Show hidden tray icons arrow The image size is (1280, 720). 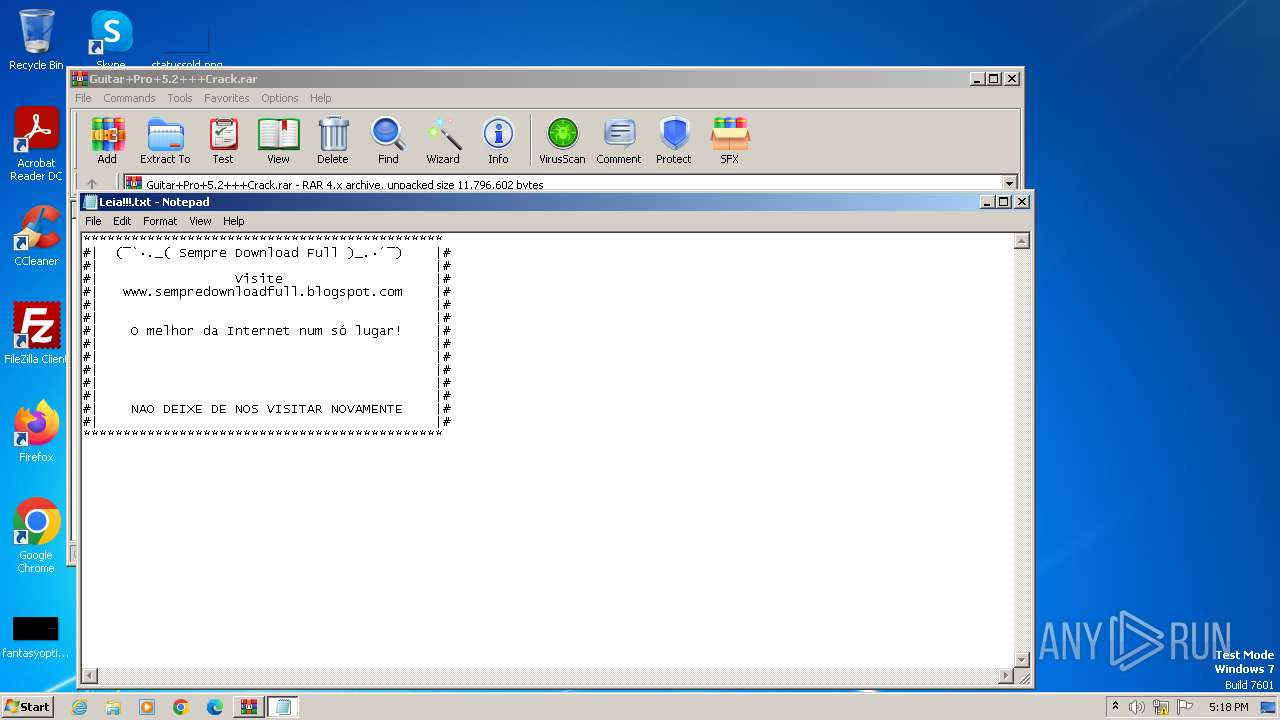tap(1115, 707)
